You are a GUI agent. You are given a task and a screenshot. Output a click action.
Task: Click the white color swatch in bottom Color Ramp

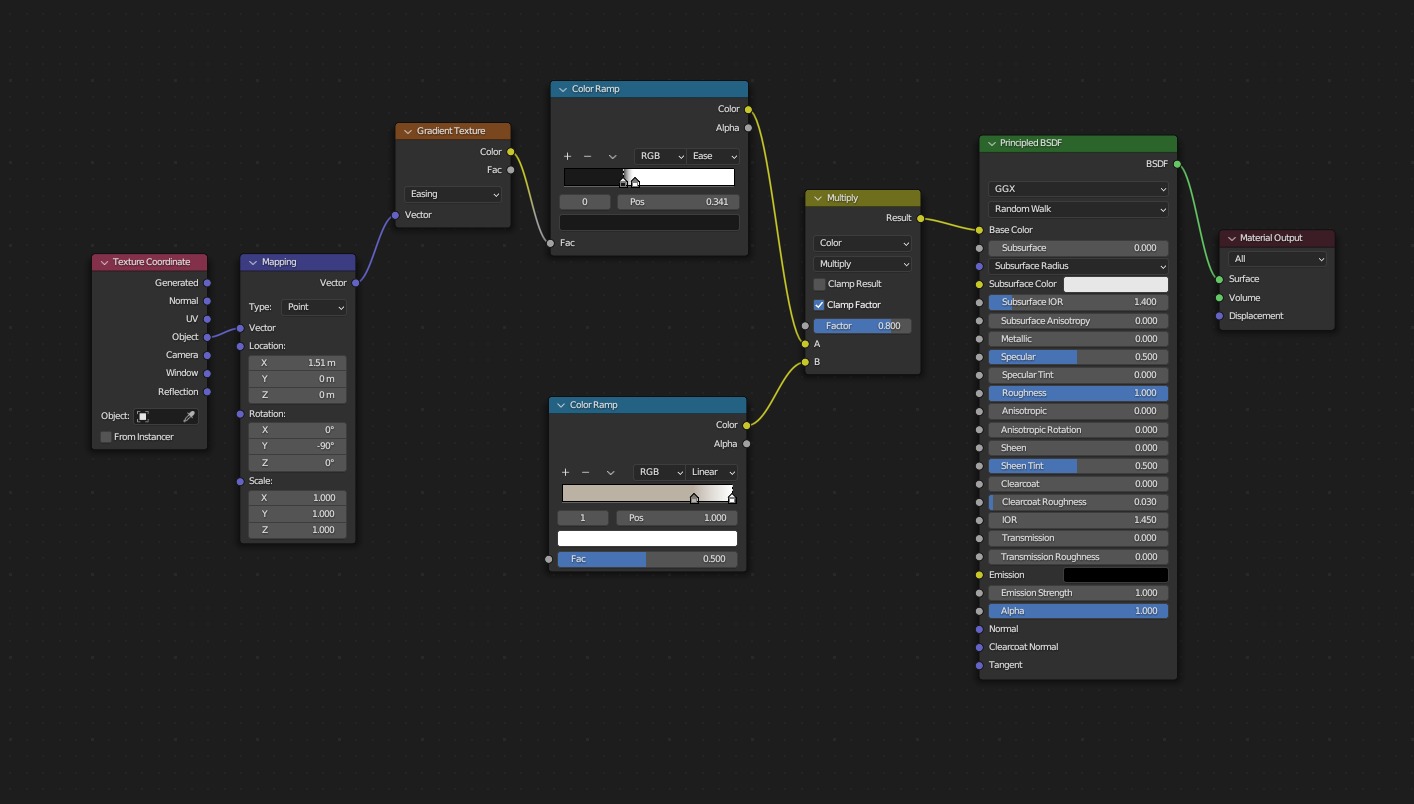pos(647,538)
